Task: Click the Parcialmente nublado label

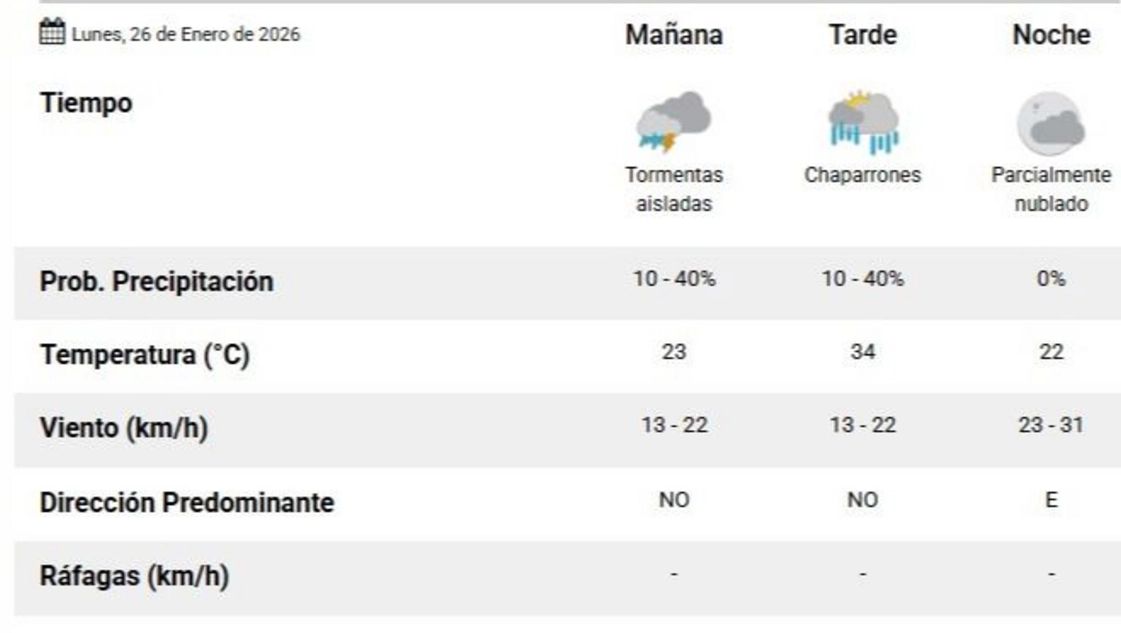Action: pos(1051,189)
